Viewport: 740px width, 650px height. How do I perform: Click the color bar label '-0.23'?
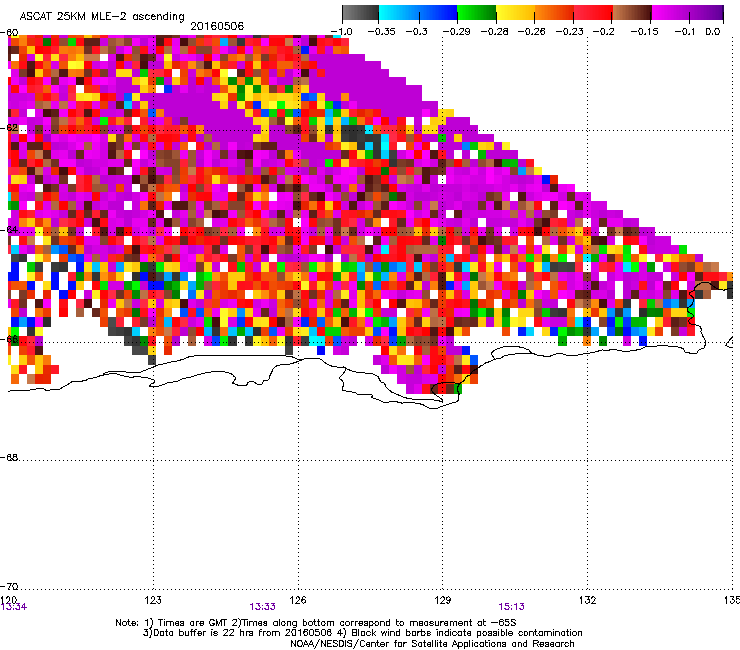pos(570,32)
